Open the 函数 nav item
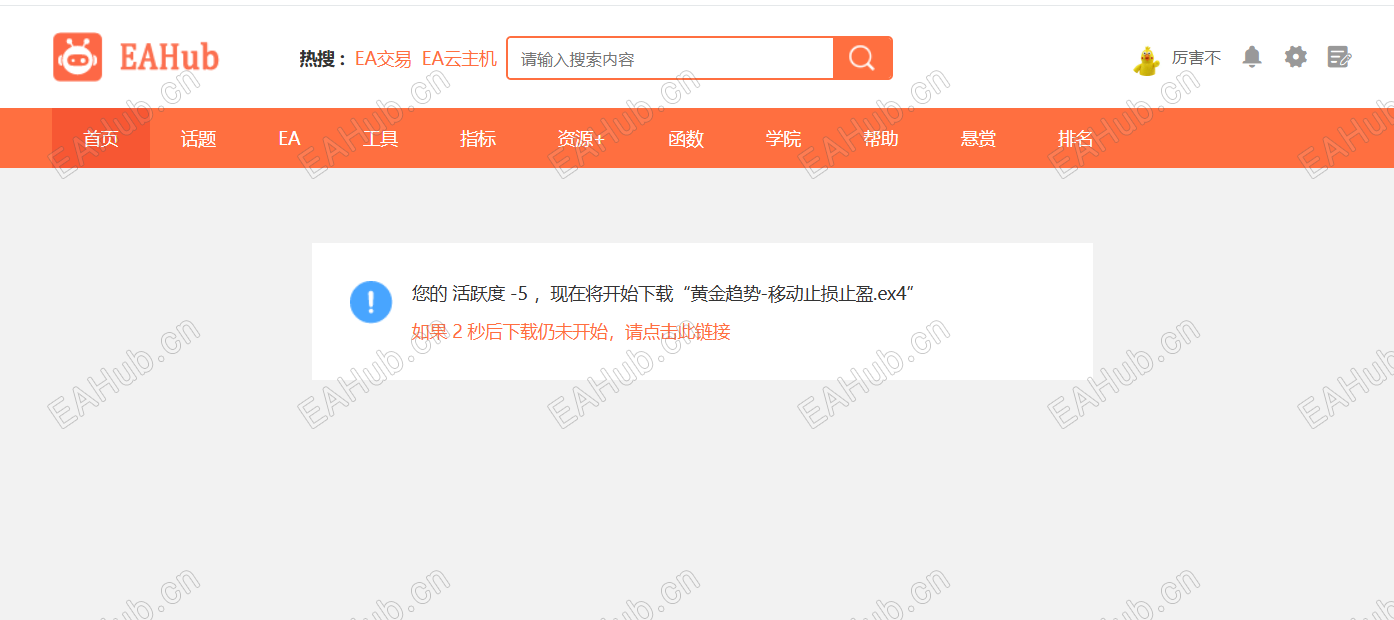Screen dimensions: 1394x620 click(686, 139)
